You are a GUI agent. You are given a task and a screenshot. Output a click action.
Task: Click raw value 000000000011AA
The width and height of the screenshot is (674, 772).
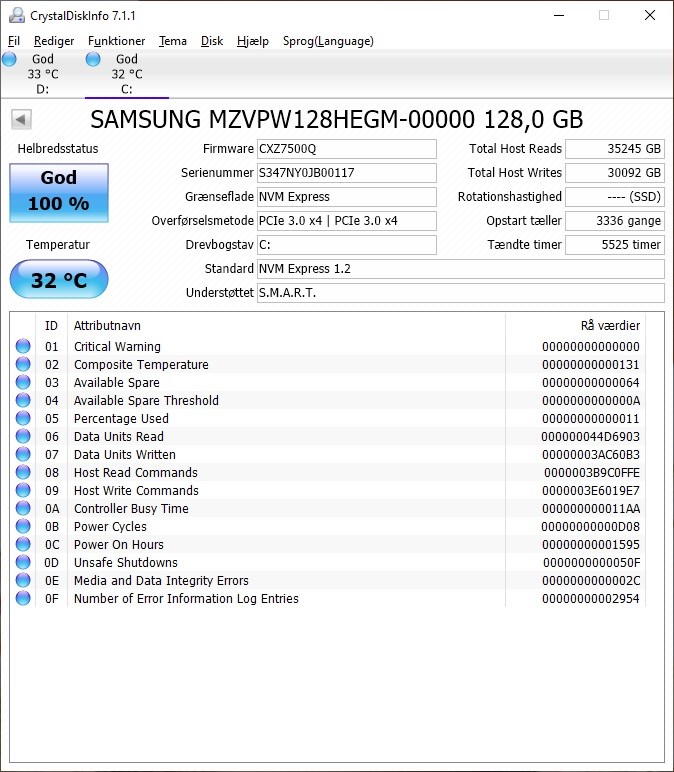[591, 509]
